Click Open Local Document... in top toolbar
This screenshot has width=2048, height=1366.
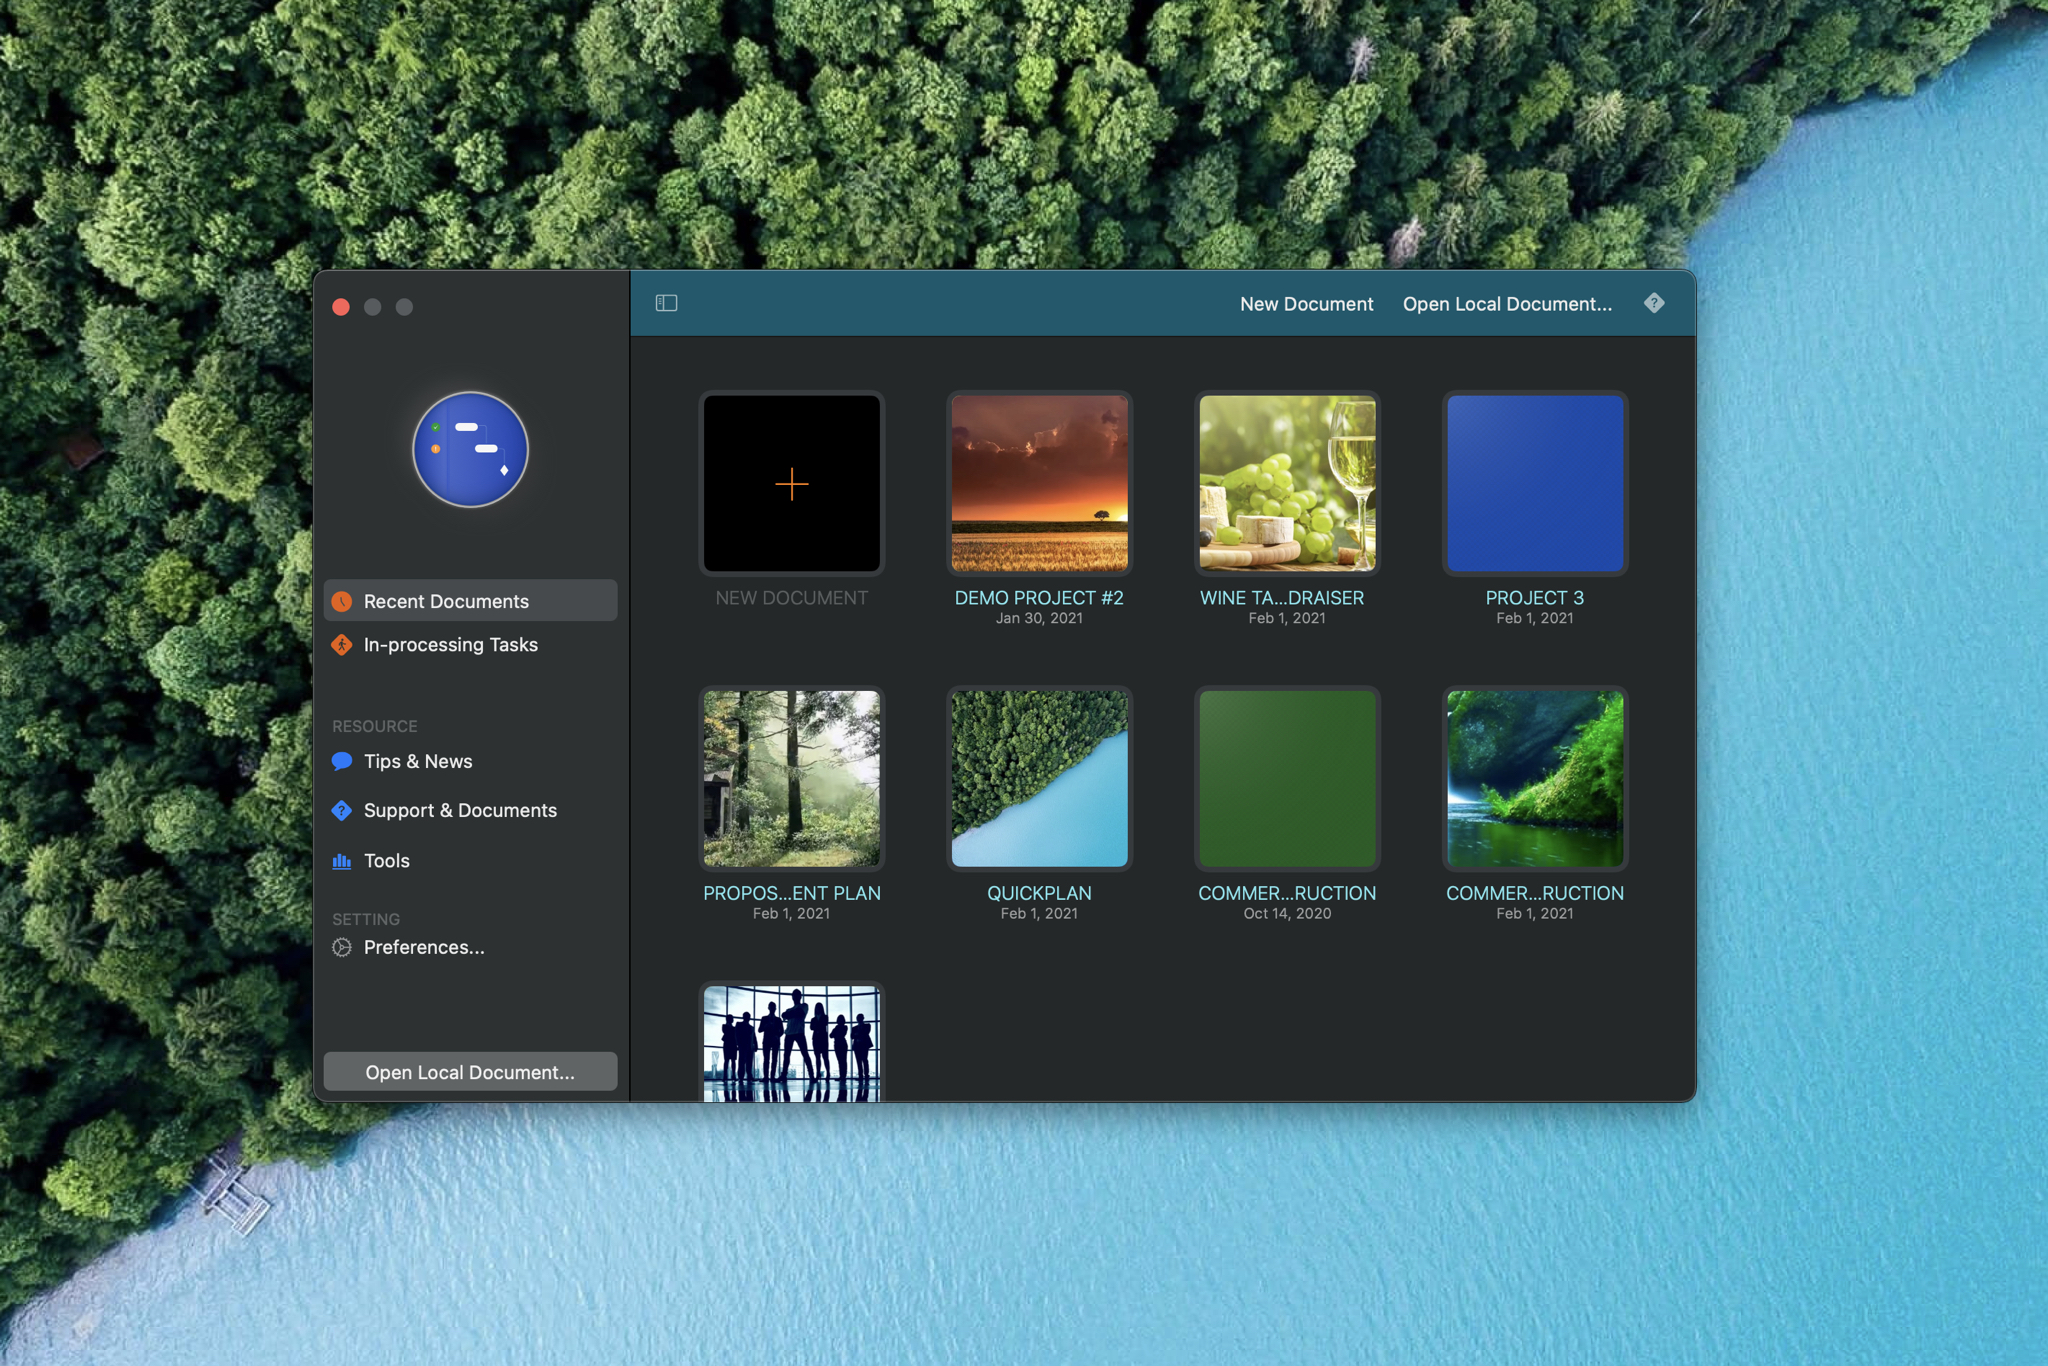coord(1507,304)
